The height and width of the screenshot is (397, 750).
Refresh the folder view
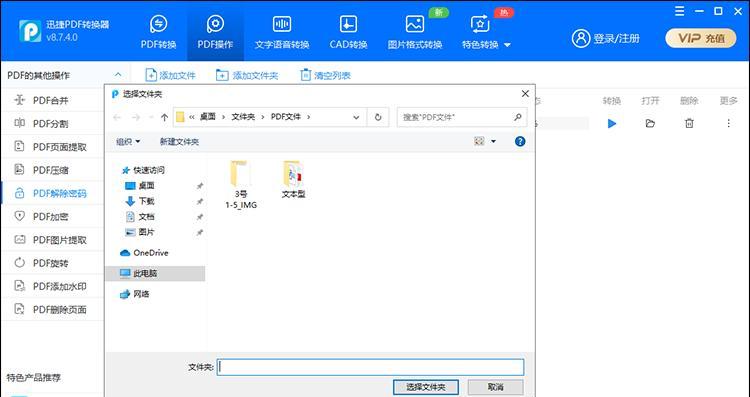click(x=378, y=117)
